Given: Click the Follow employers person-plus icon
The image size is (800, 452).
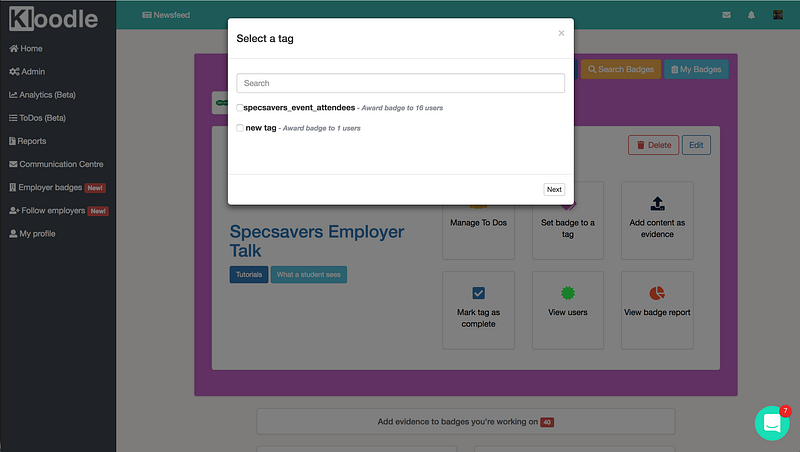Looking at the screenshot, I should (x=14, y=211).
